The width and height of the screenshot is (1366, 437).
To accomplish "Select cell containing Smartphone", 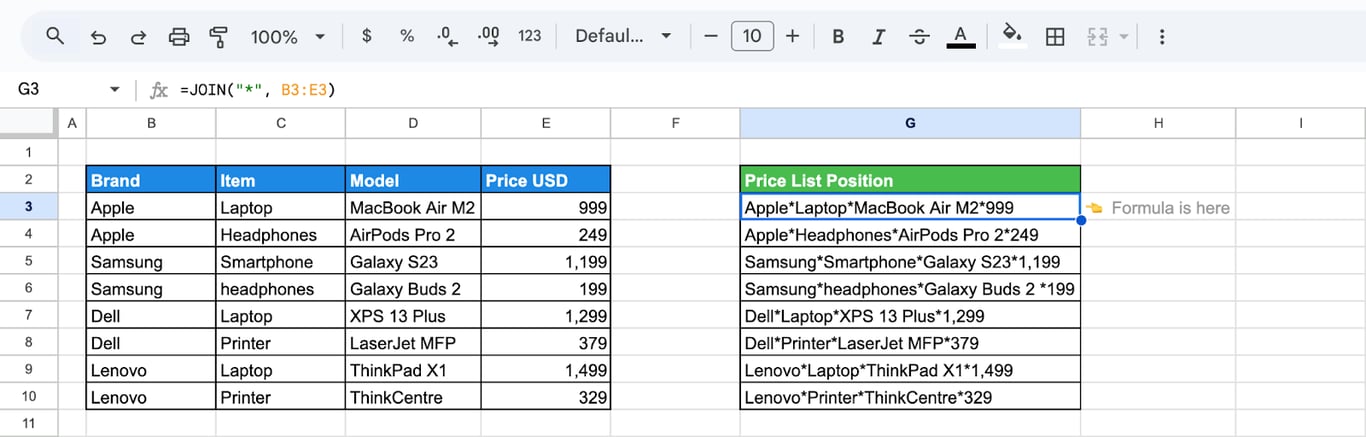I will coord(281,261).
